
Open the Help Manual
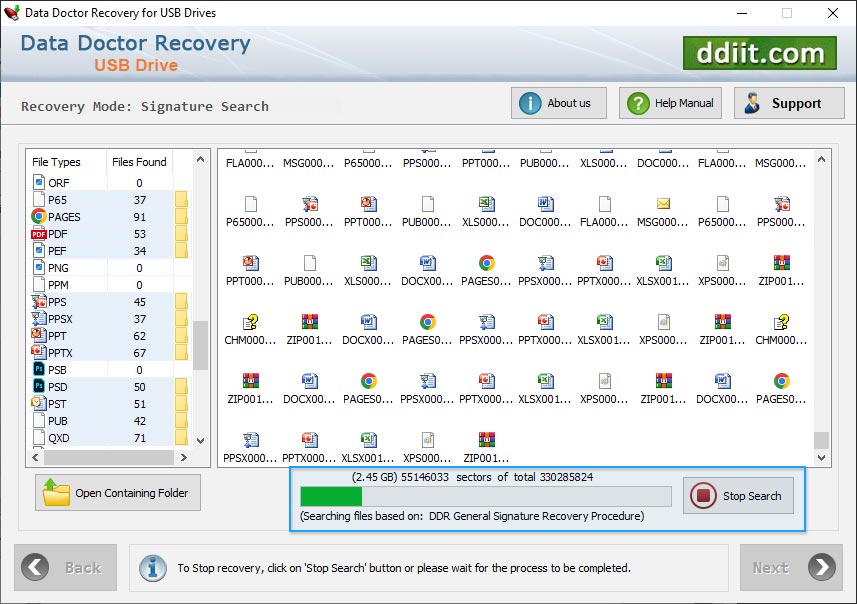click(x=671, y=103)
